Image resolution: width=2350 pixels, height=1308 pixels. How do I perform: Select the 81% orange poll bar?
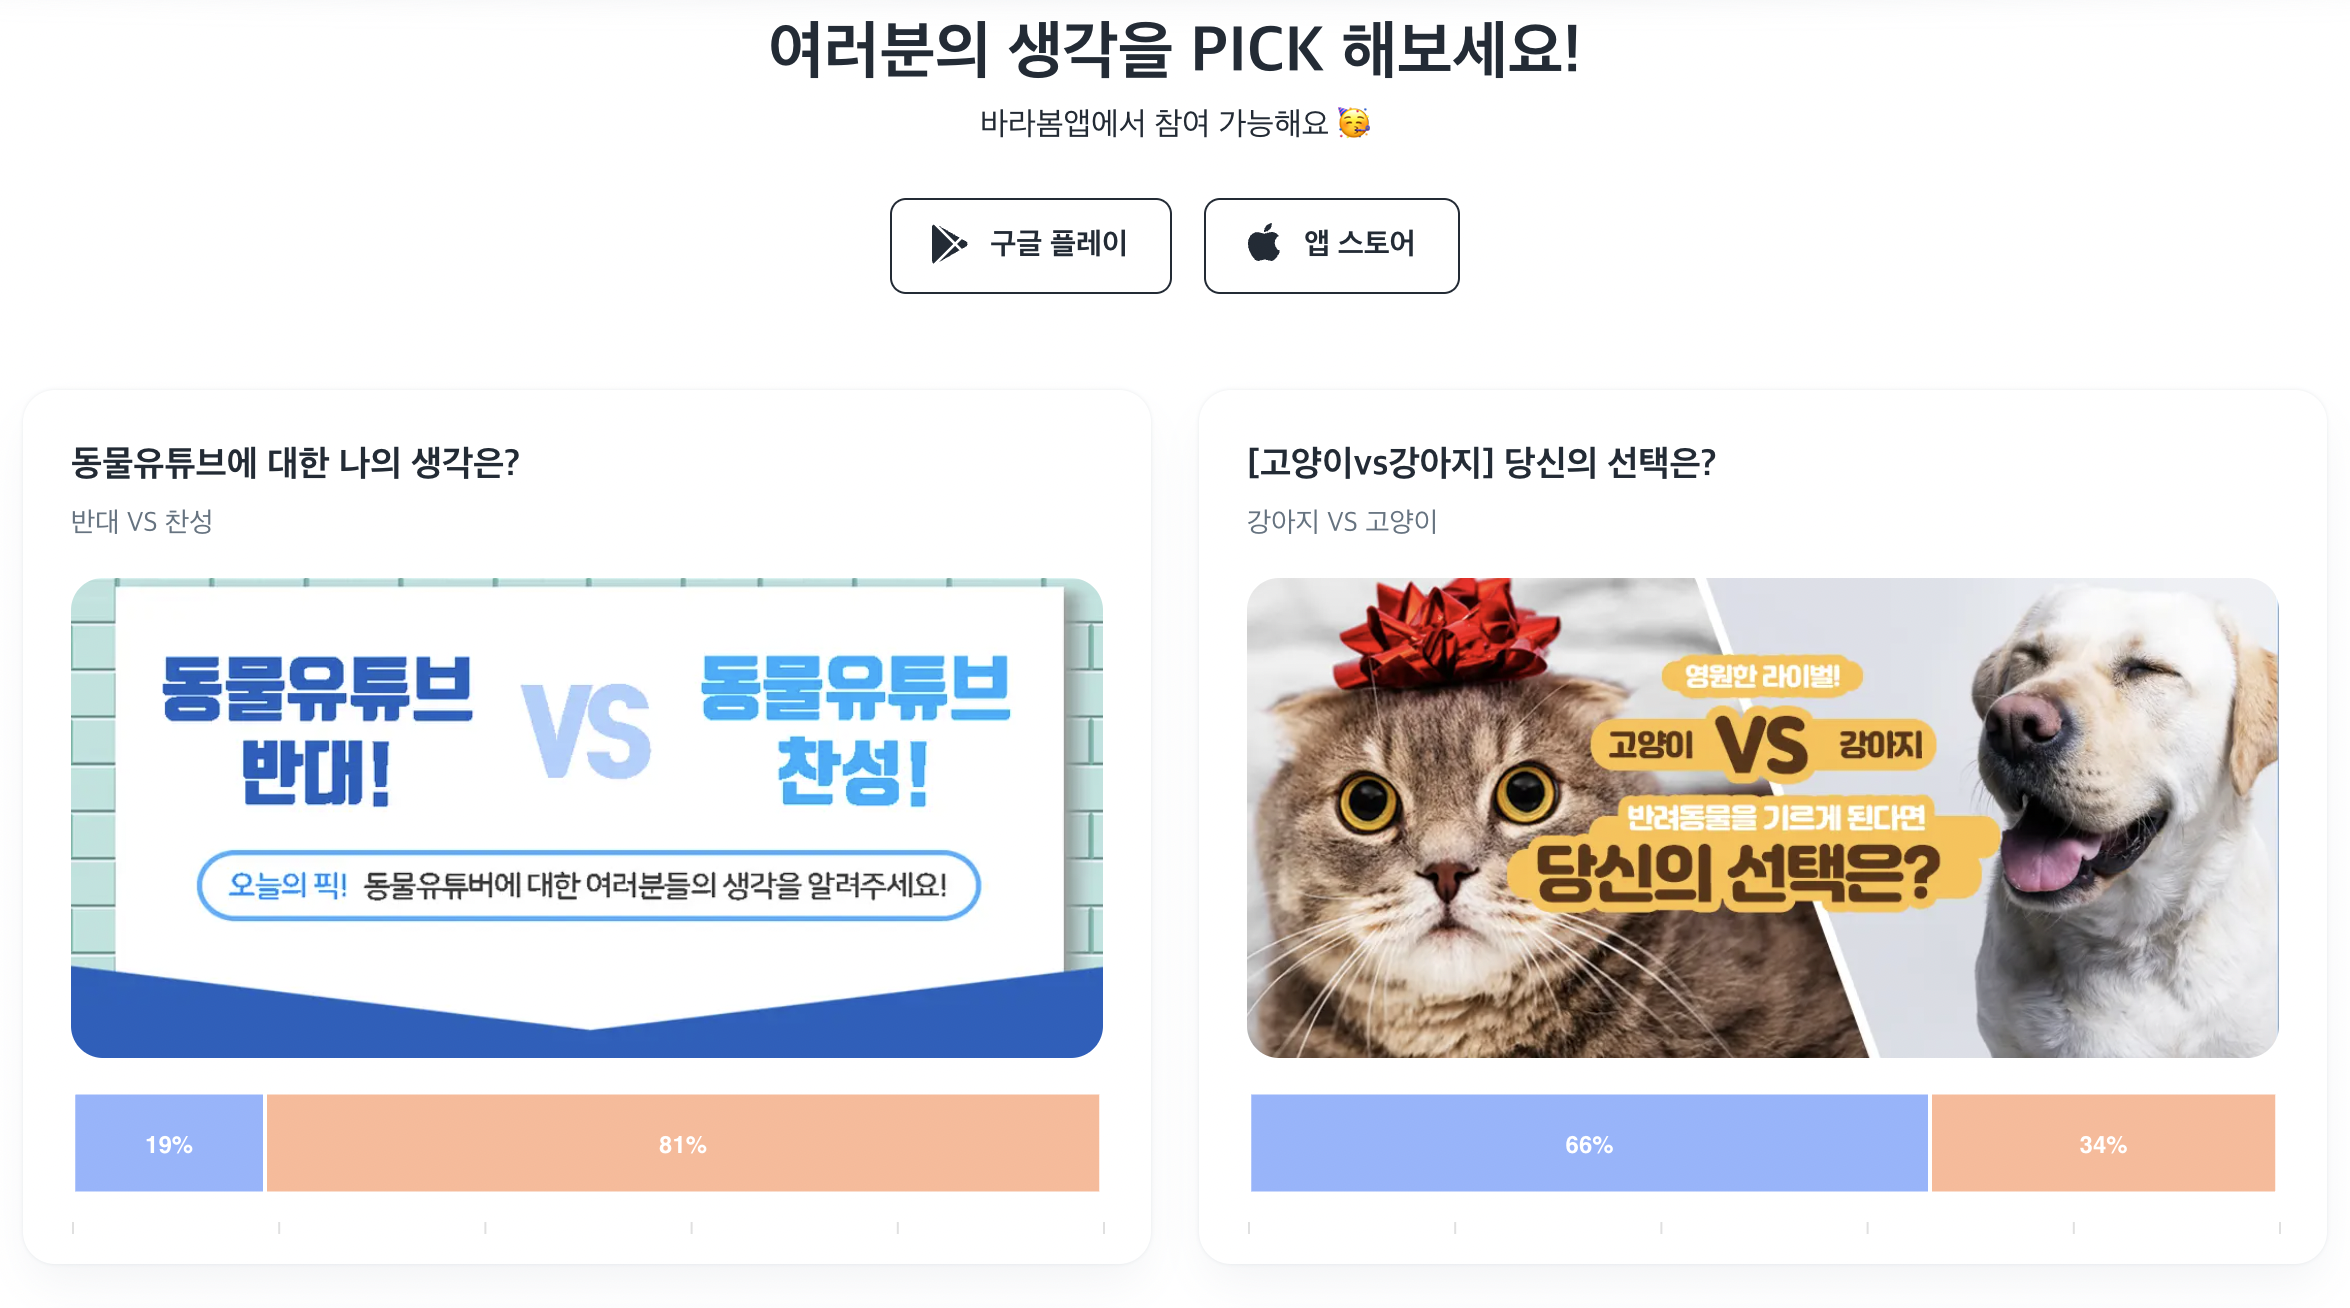[x=682, y=1143]
